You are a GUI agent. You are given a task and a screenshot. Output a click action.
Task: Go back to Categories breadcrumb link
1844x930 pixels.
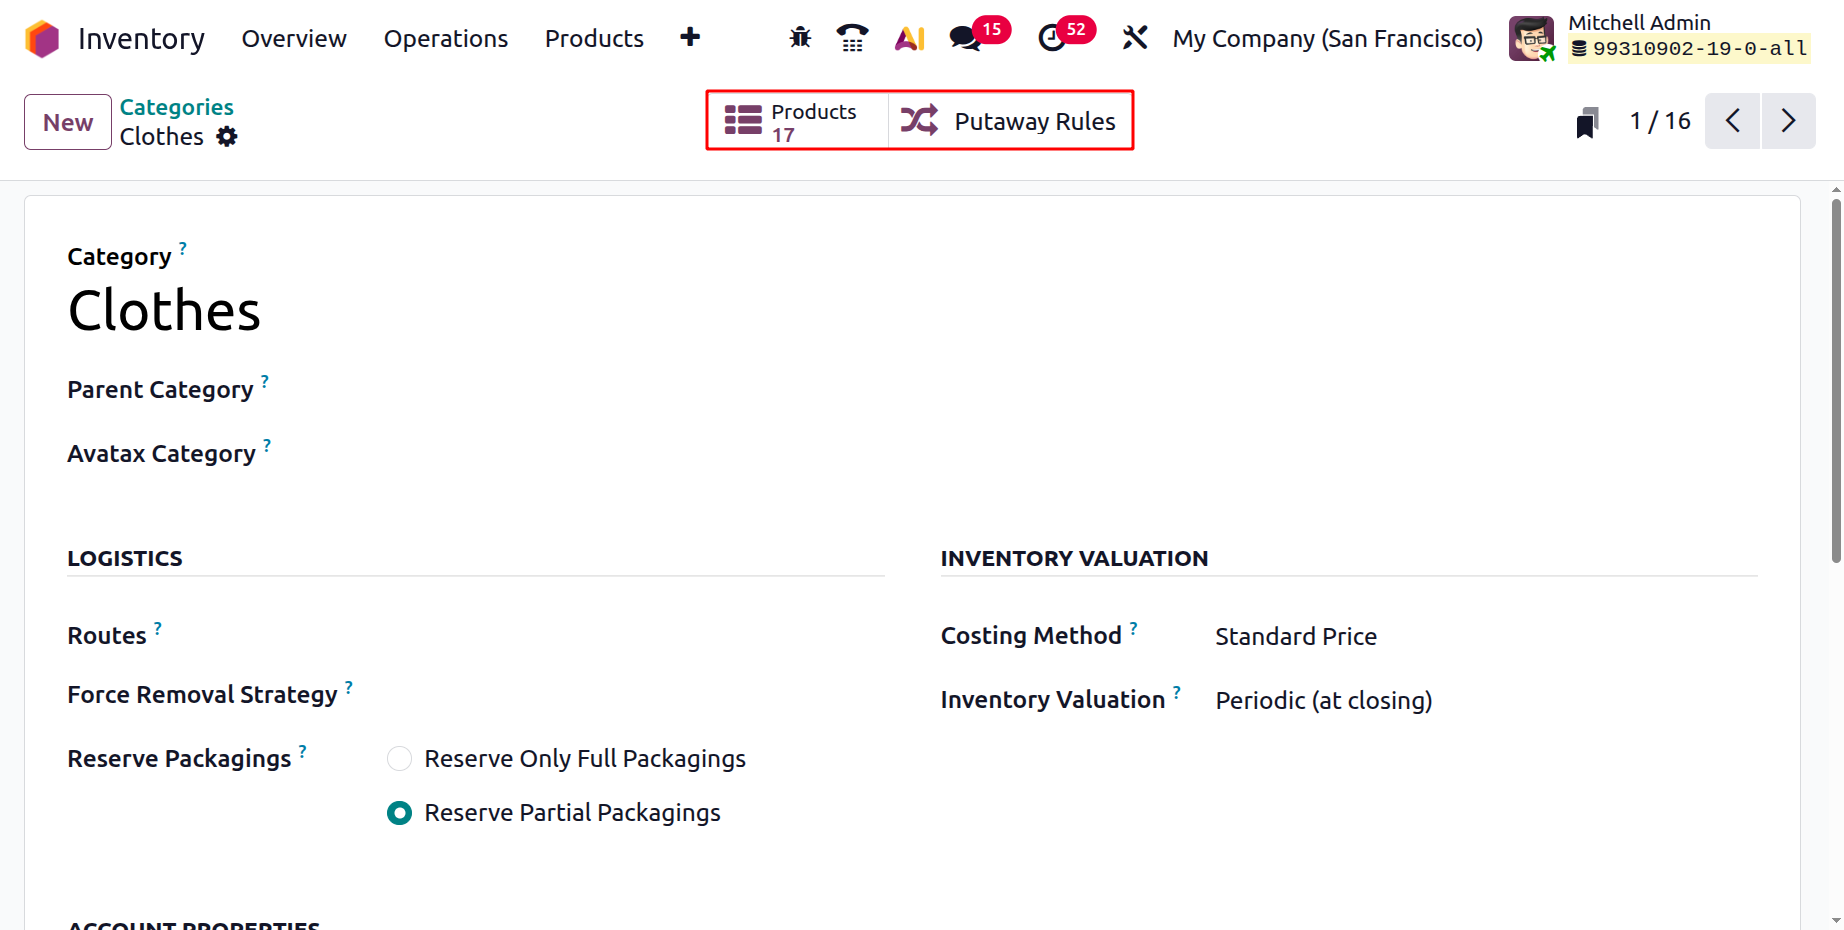click(176, 107)
